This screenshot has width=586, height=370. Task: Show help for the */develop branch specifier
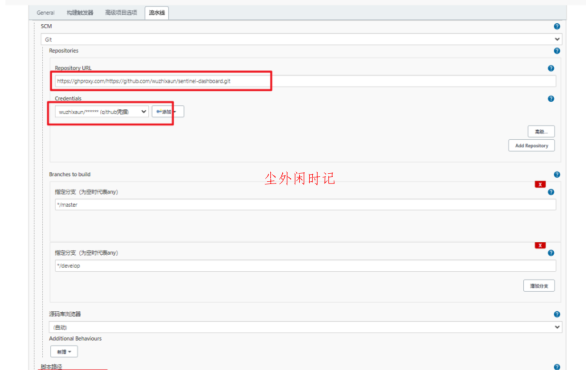(551, 253)
